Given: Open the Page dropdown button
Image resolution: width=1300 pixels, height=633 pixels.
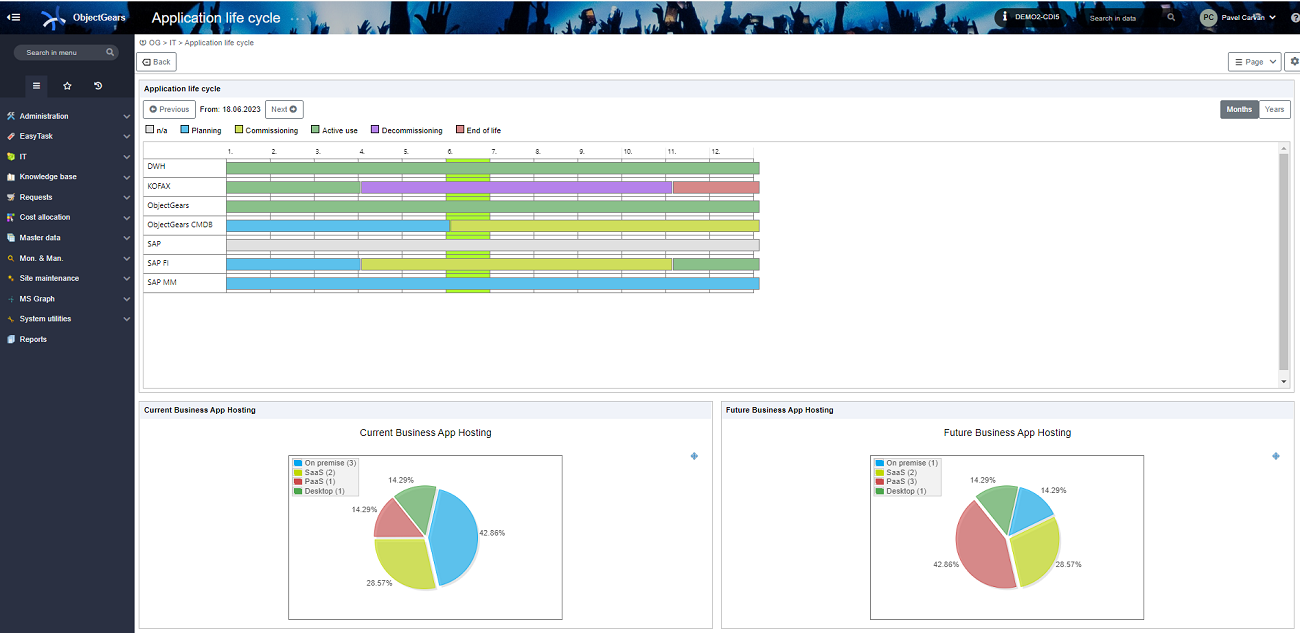Looking at the screenshot, I should (1254, 62).
